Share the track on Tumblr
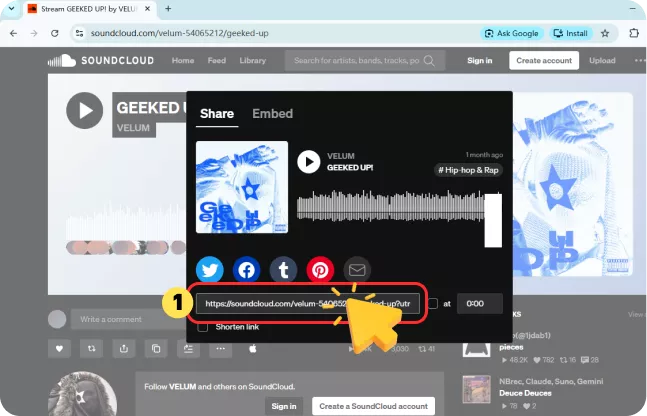647x416 pixels. coord(283,270)
